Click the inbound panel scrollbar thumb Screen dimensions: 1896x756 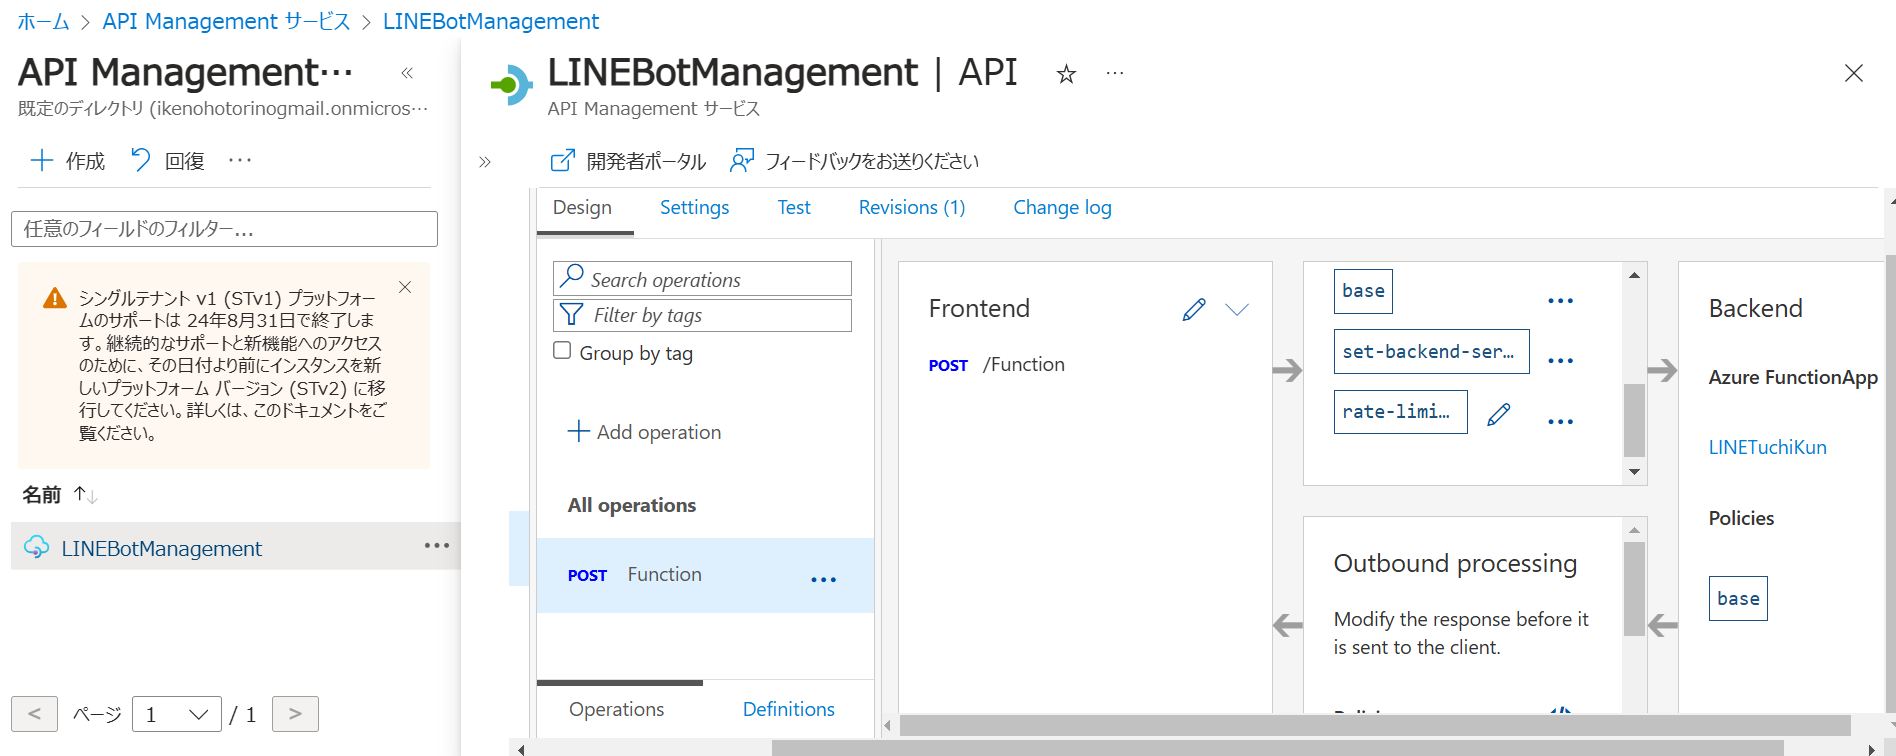pos(1634,420)
